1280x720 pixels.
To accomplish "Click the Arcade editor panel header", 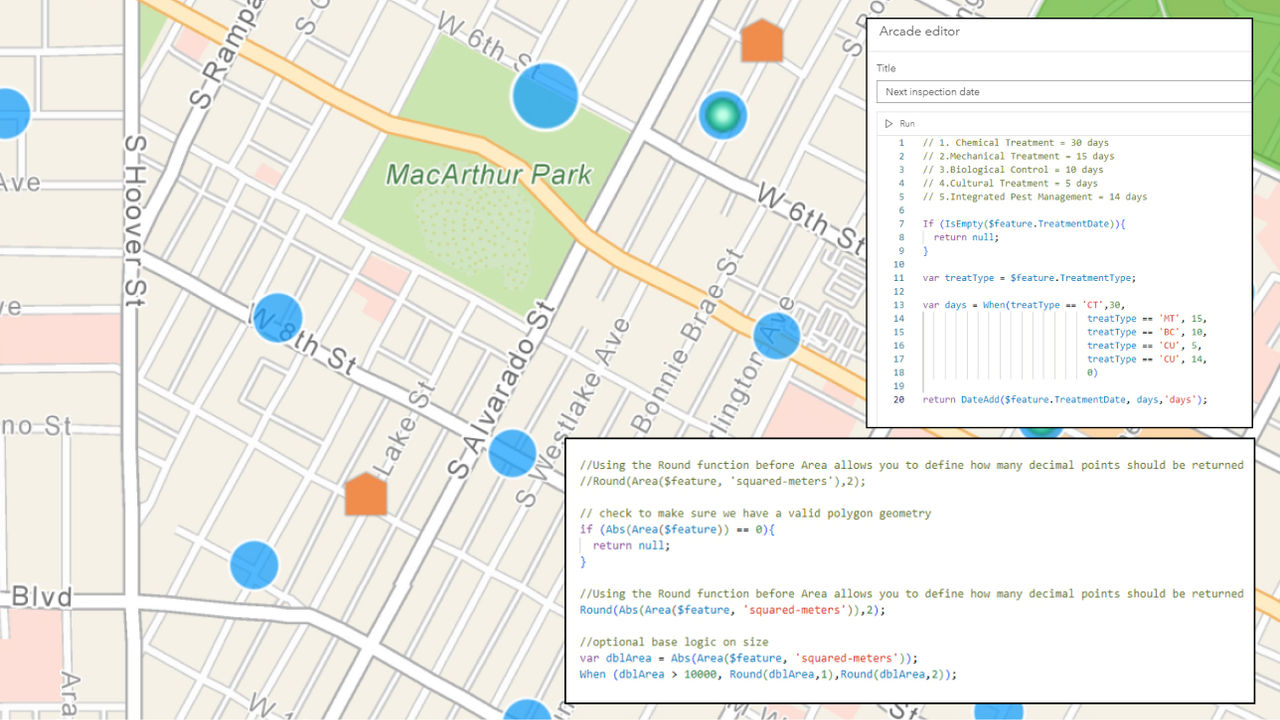I will [918, 31].
